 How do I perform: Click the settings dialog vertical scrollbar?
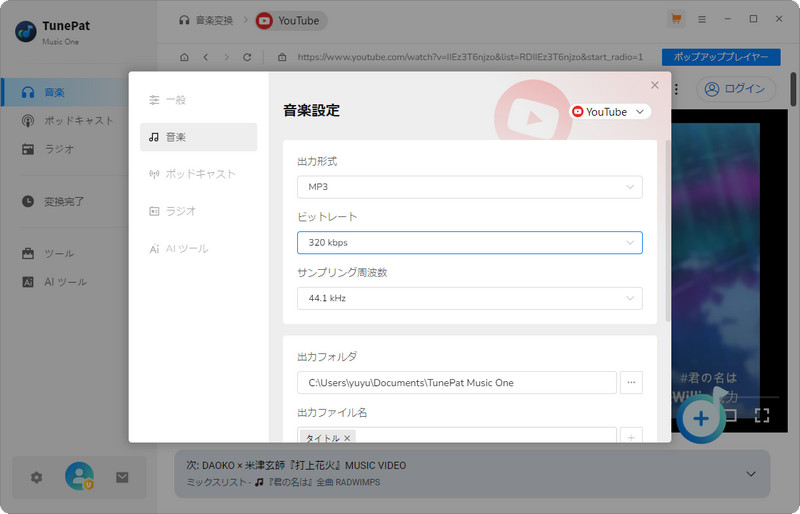pyautogui.click(x=668, y=230)
